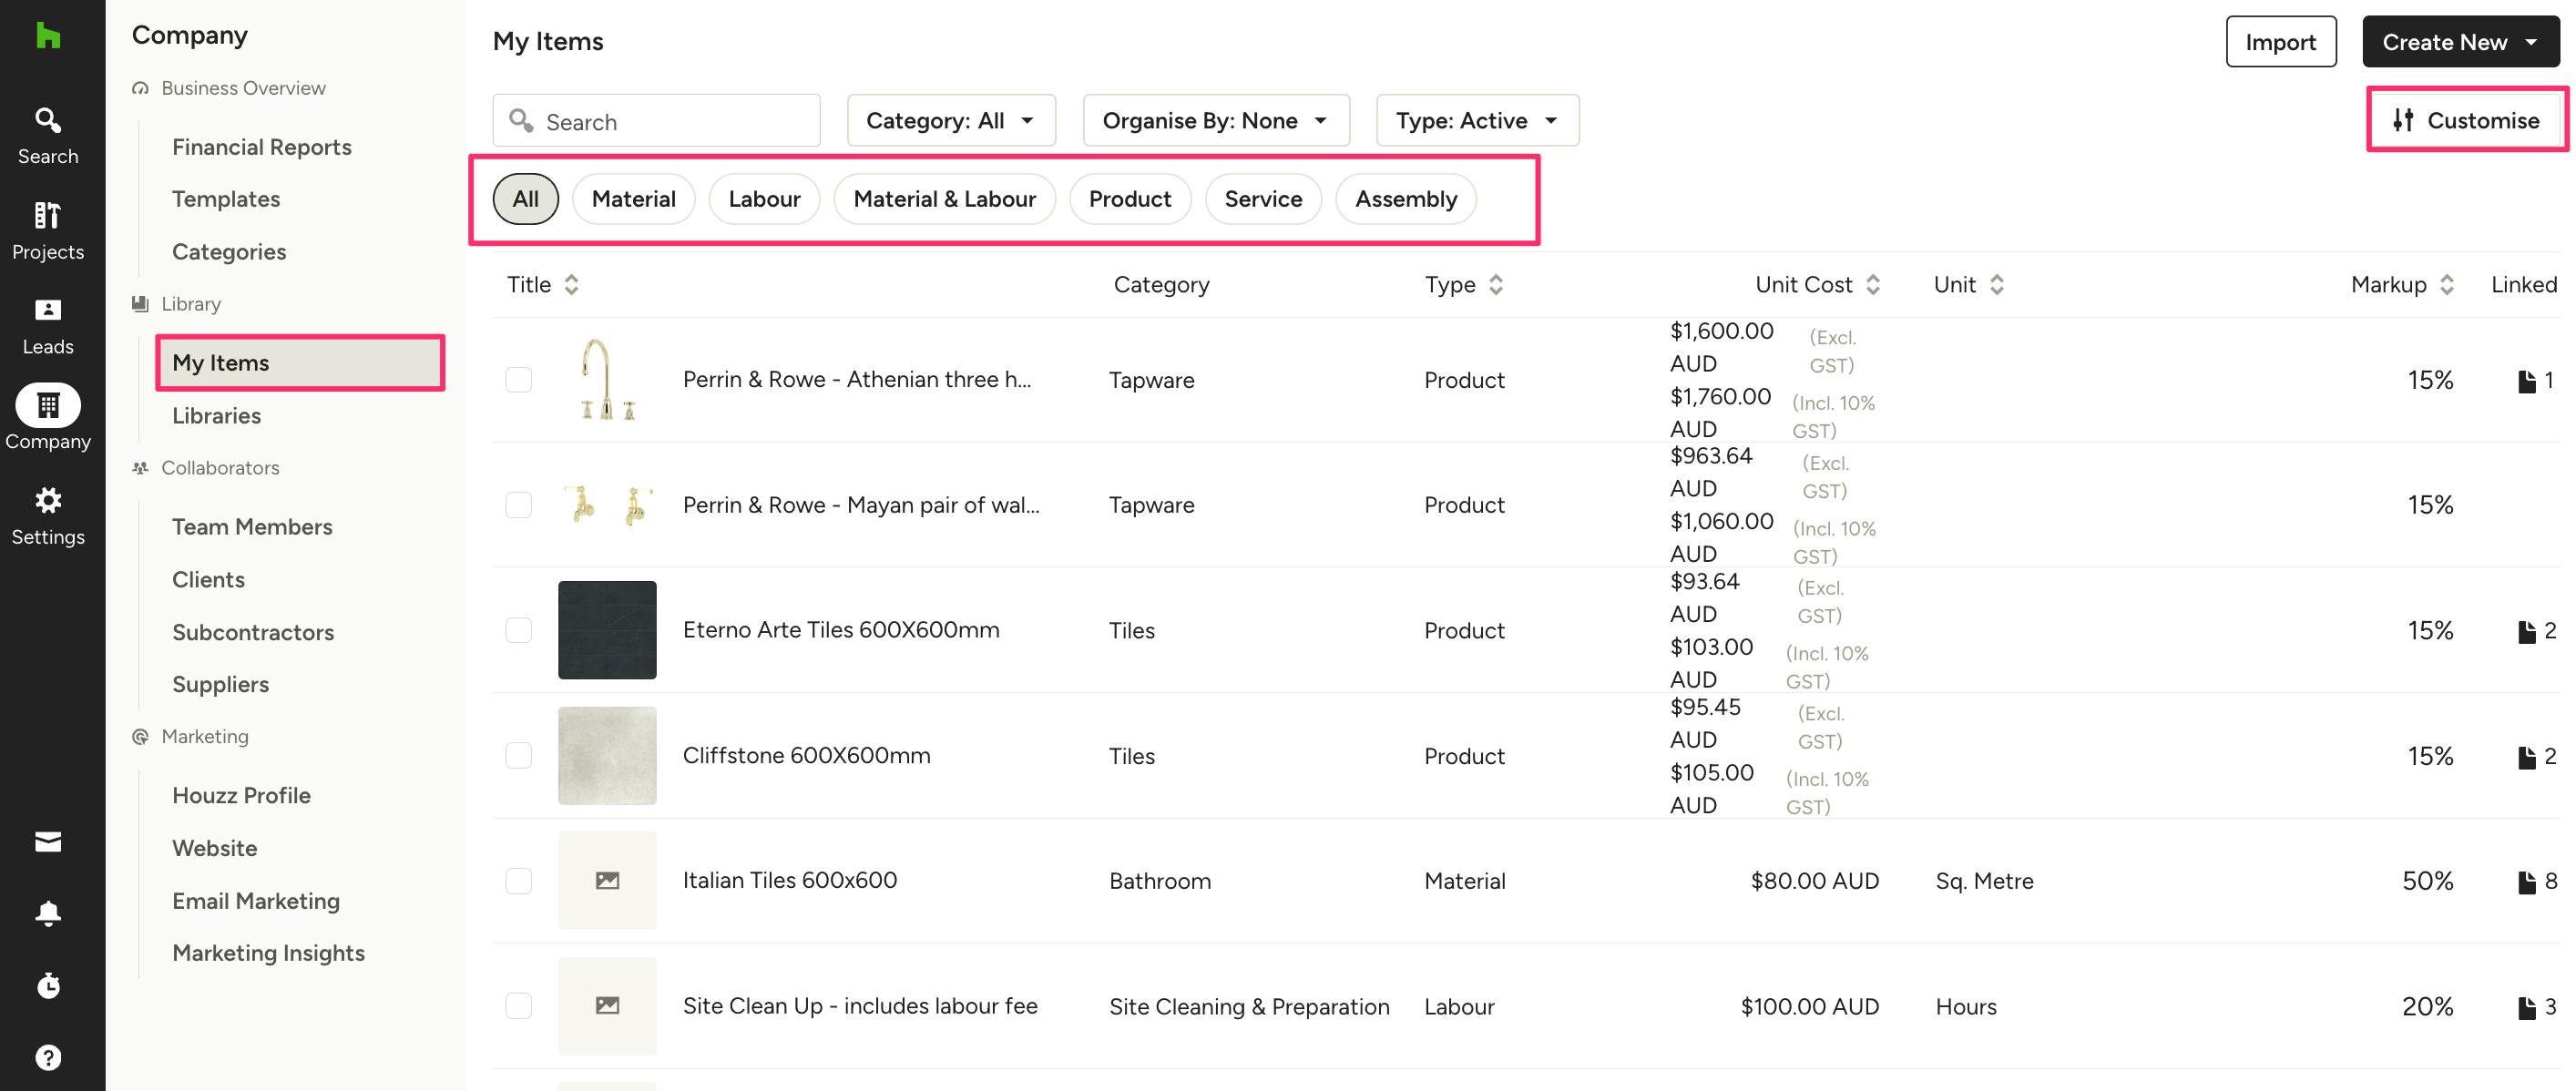Open Leads from the sidebar
Screen dimensions: 2576x1091
48,325
